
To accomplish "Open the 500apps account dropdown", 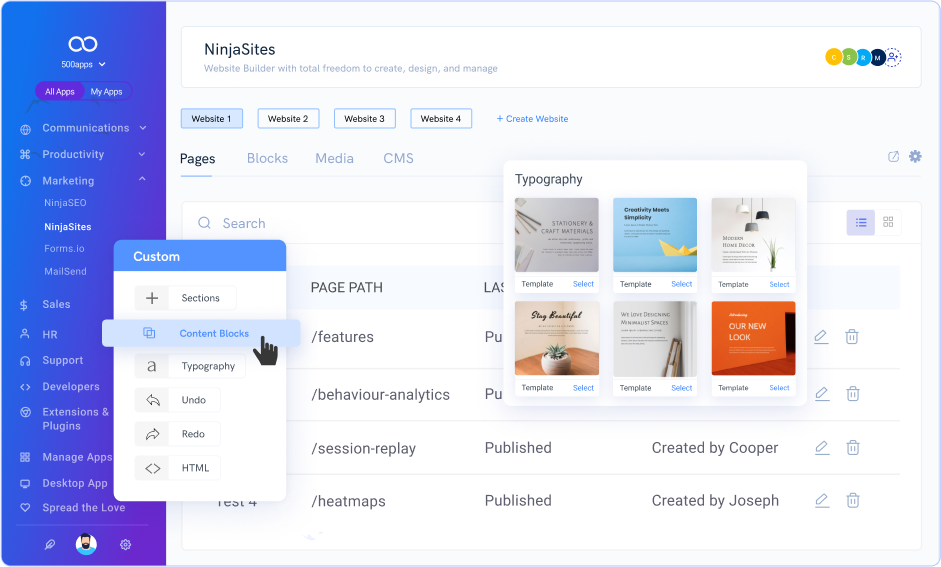I will [x=82, y=65].
